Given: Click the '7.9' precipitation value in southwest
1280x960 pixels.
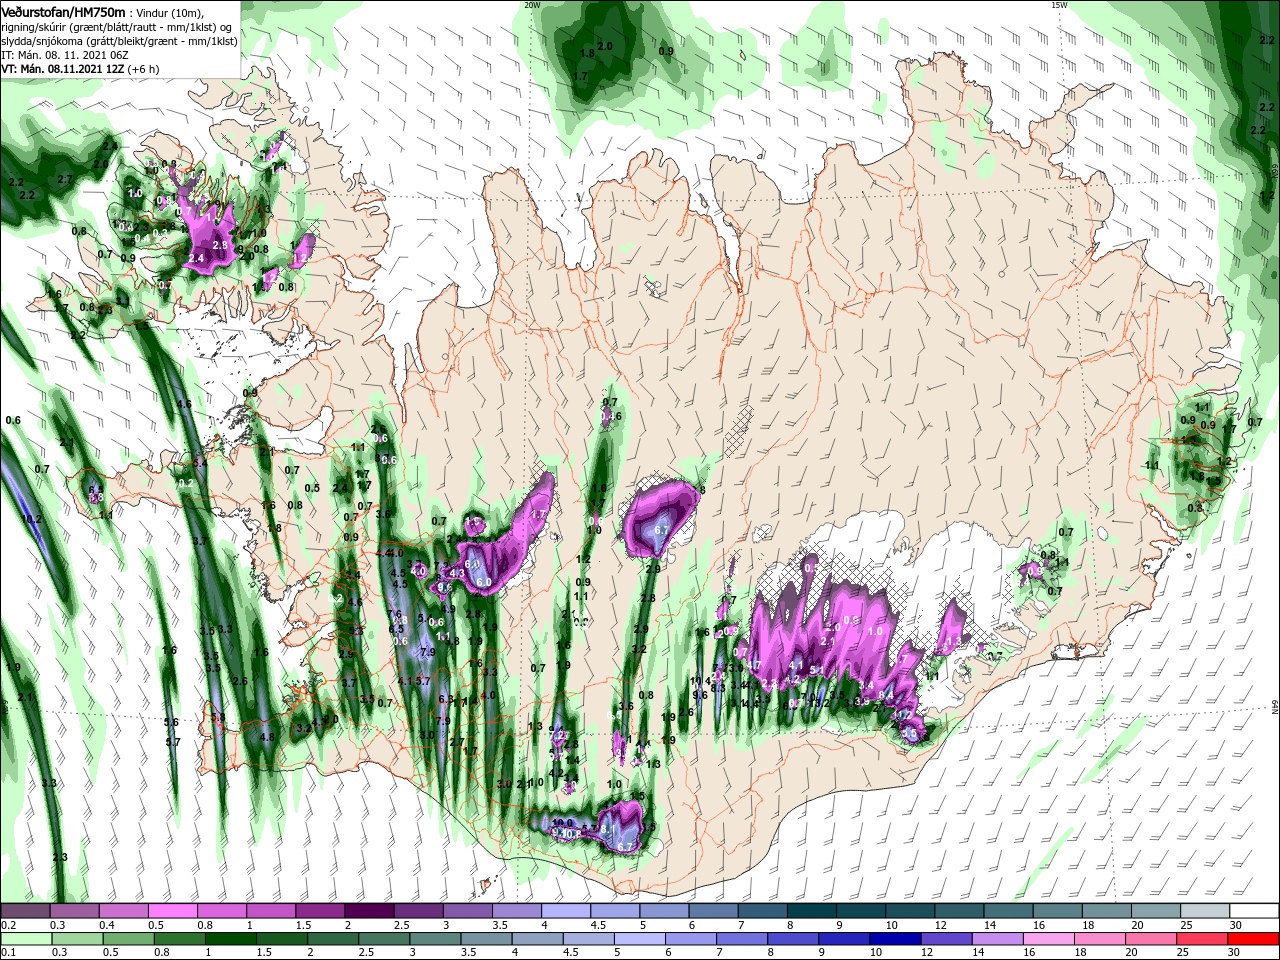Looking at the screenshot, I should click(x=428, y=652).
